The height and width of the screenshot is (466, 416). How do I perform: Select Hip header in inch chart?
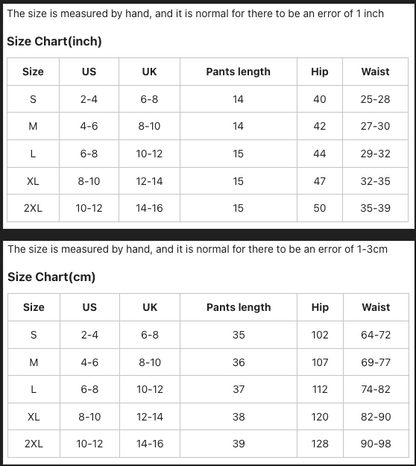[320, 72]
